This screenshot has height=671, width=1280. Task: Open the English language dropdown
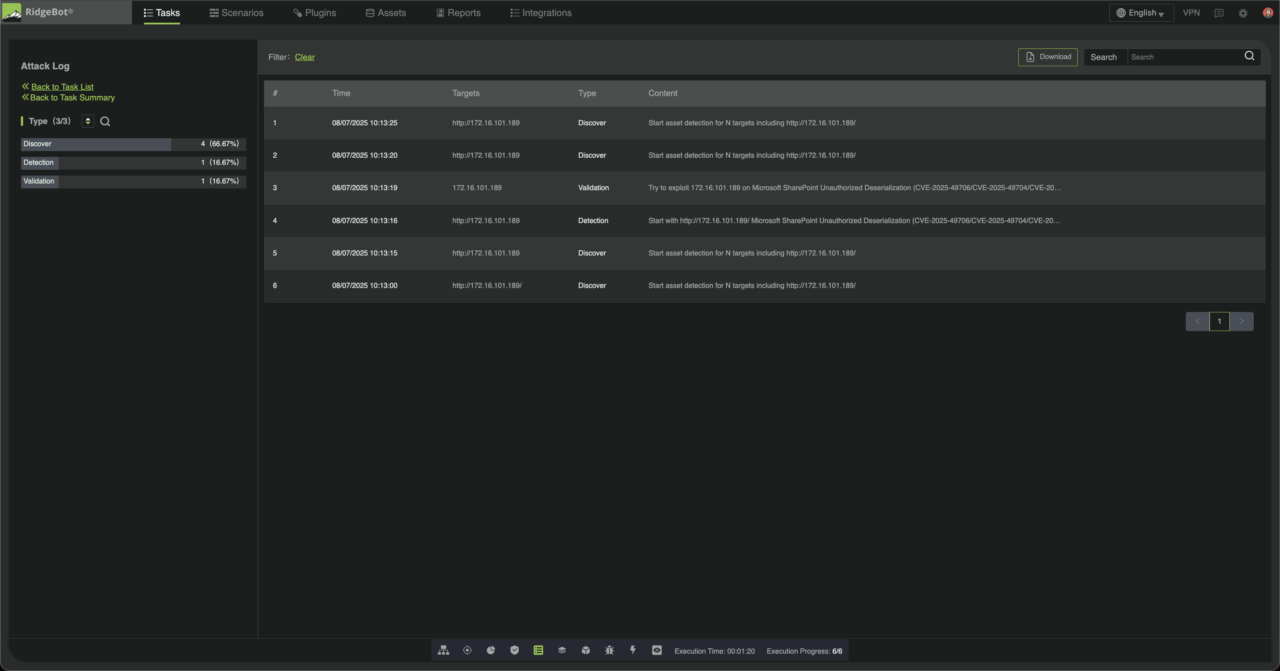click(1140, 12)
